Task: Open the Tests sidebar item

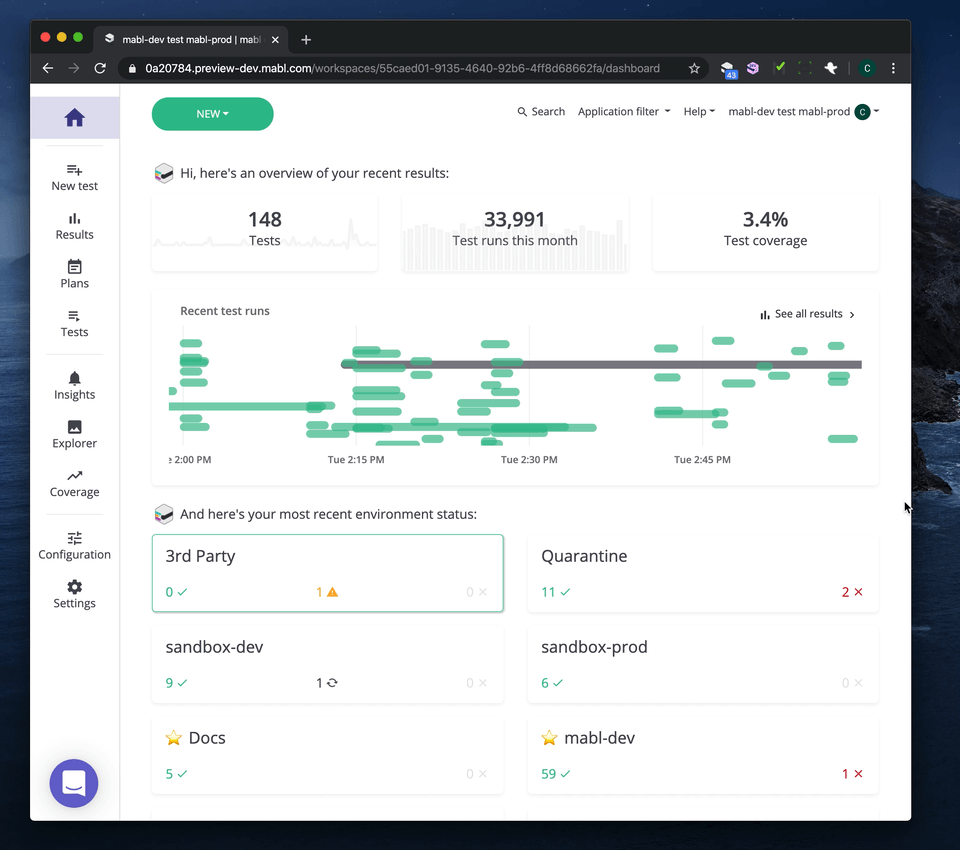Action: click(75, 323)
